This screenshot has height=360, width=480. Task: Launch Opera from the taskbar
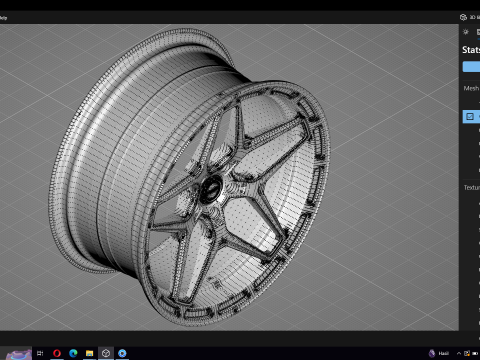pyautogui.click(x=57, y=353)
